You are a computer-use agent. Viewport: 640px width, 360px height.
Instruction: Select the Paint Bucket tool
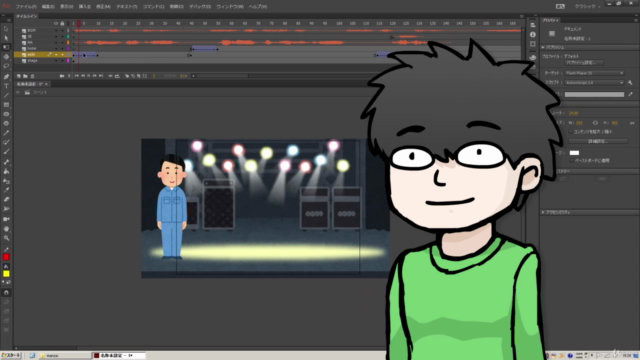6,171
